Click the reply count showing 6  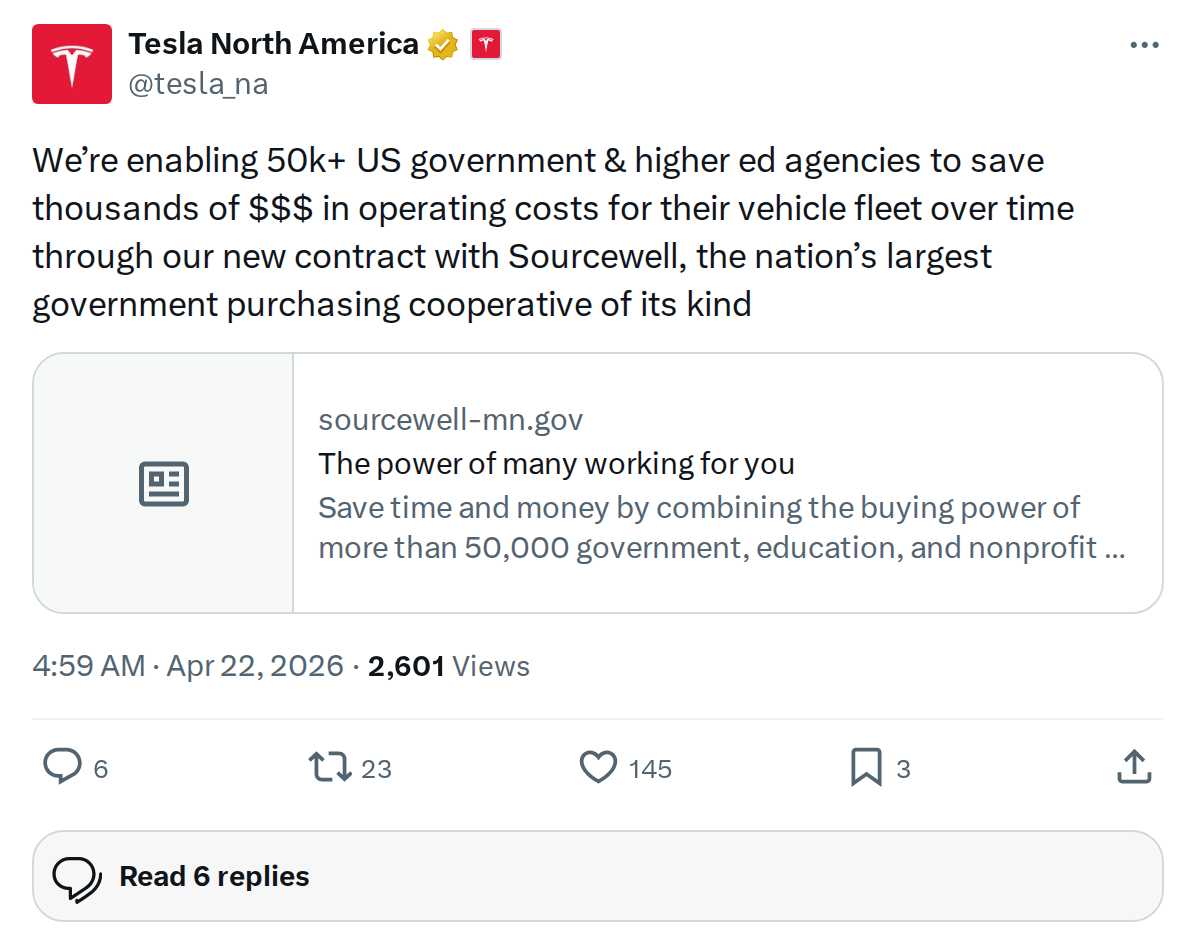(x=100, y=768)
